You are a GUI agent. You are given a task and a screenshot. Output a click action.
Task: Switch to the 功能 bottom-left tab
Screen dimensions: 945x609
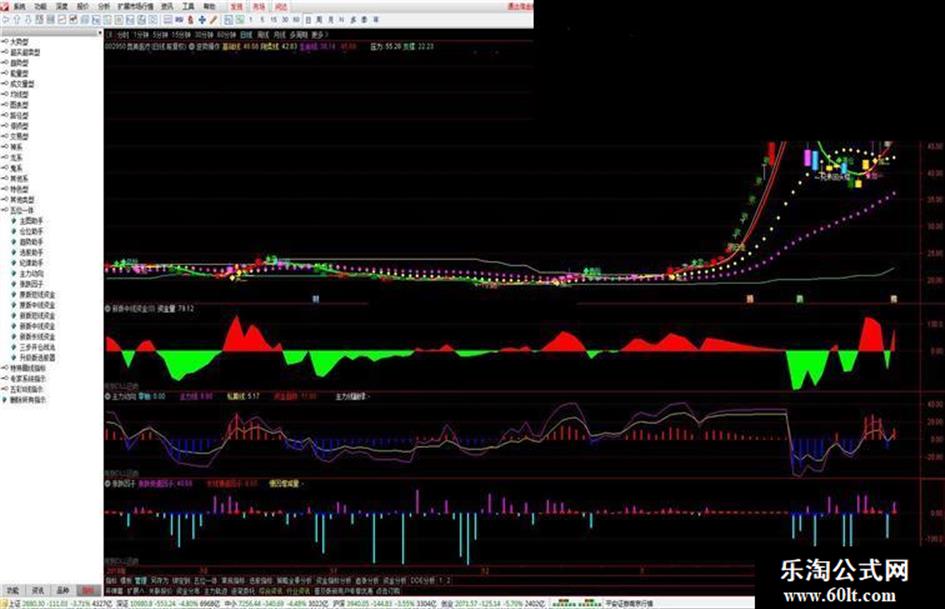tap(13, 590)
